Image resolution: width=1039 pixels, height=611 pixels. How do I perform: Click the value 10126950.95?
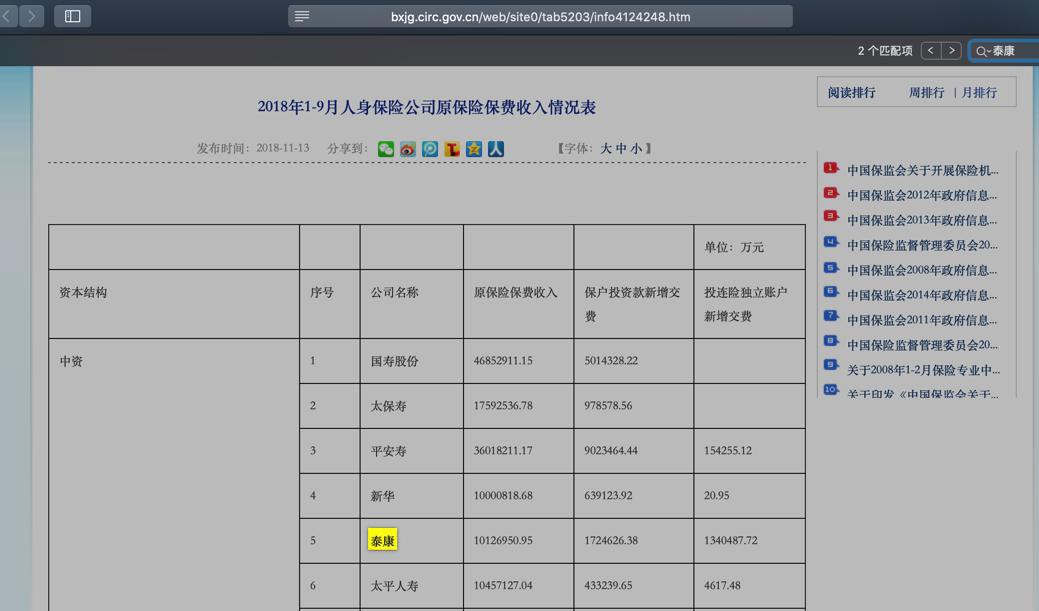[503, 541]
